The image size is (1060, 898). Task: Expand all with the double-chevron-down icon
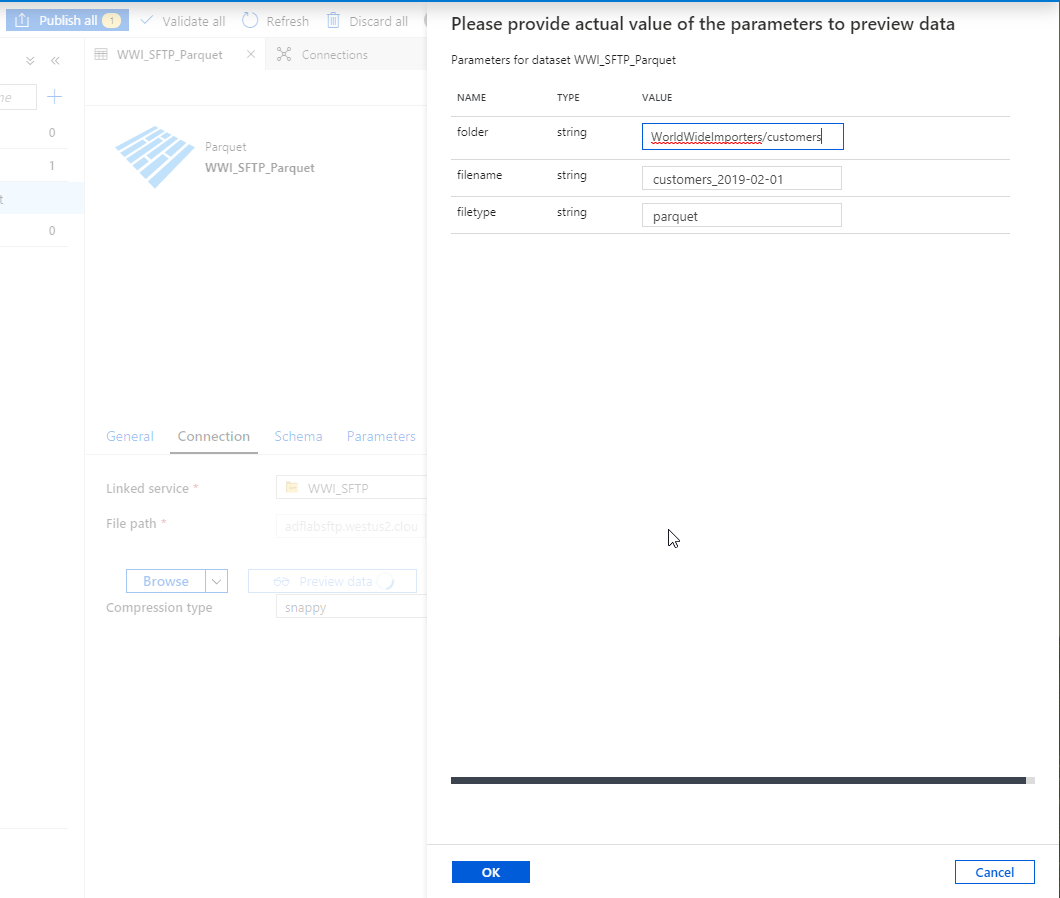[30, 61]
